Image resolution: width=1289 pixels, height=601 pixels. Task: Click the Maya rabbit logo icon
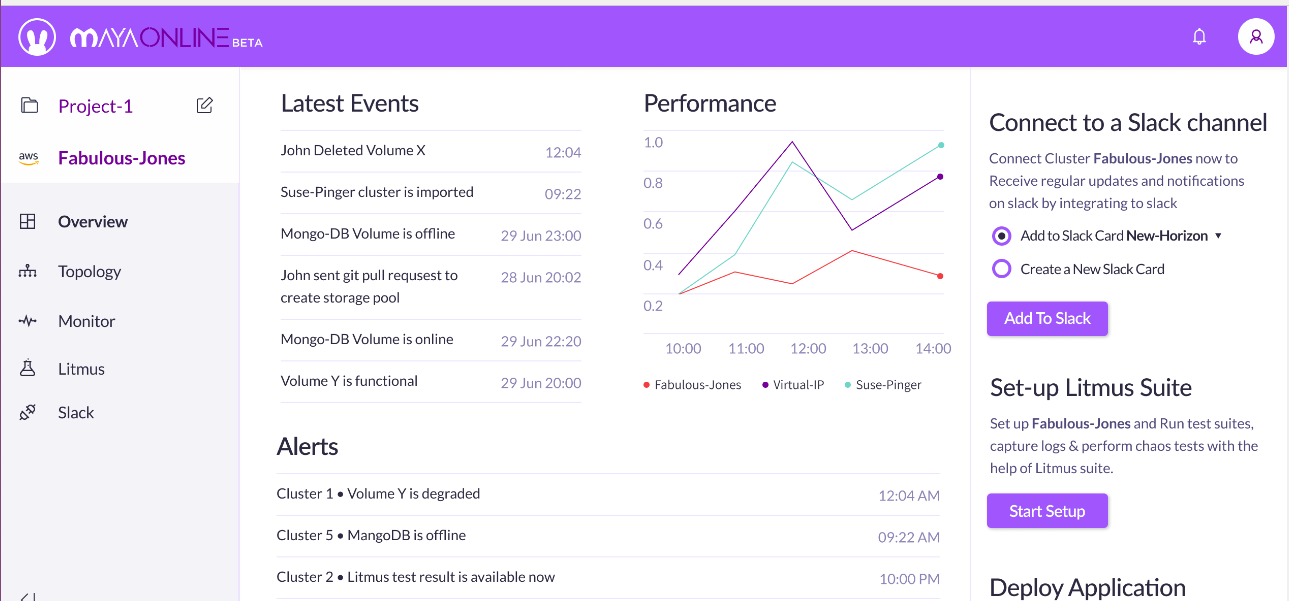pos(37,37)
